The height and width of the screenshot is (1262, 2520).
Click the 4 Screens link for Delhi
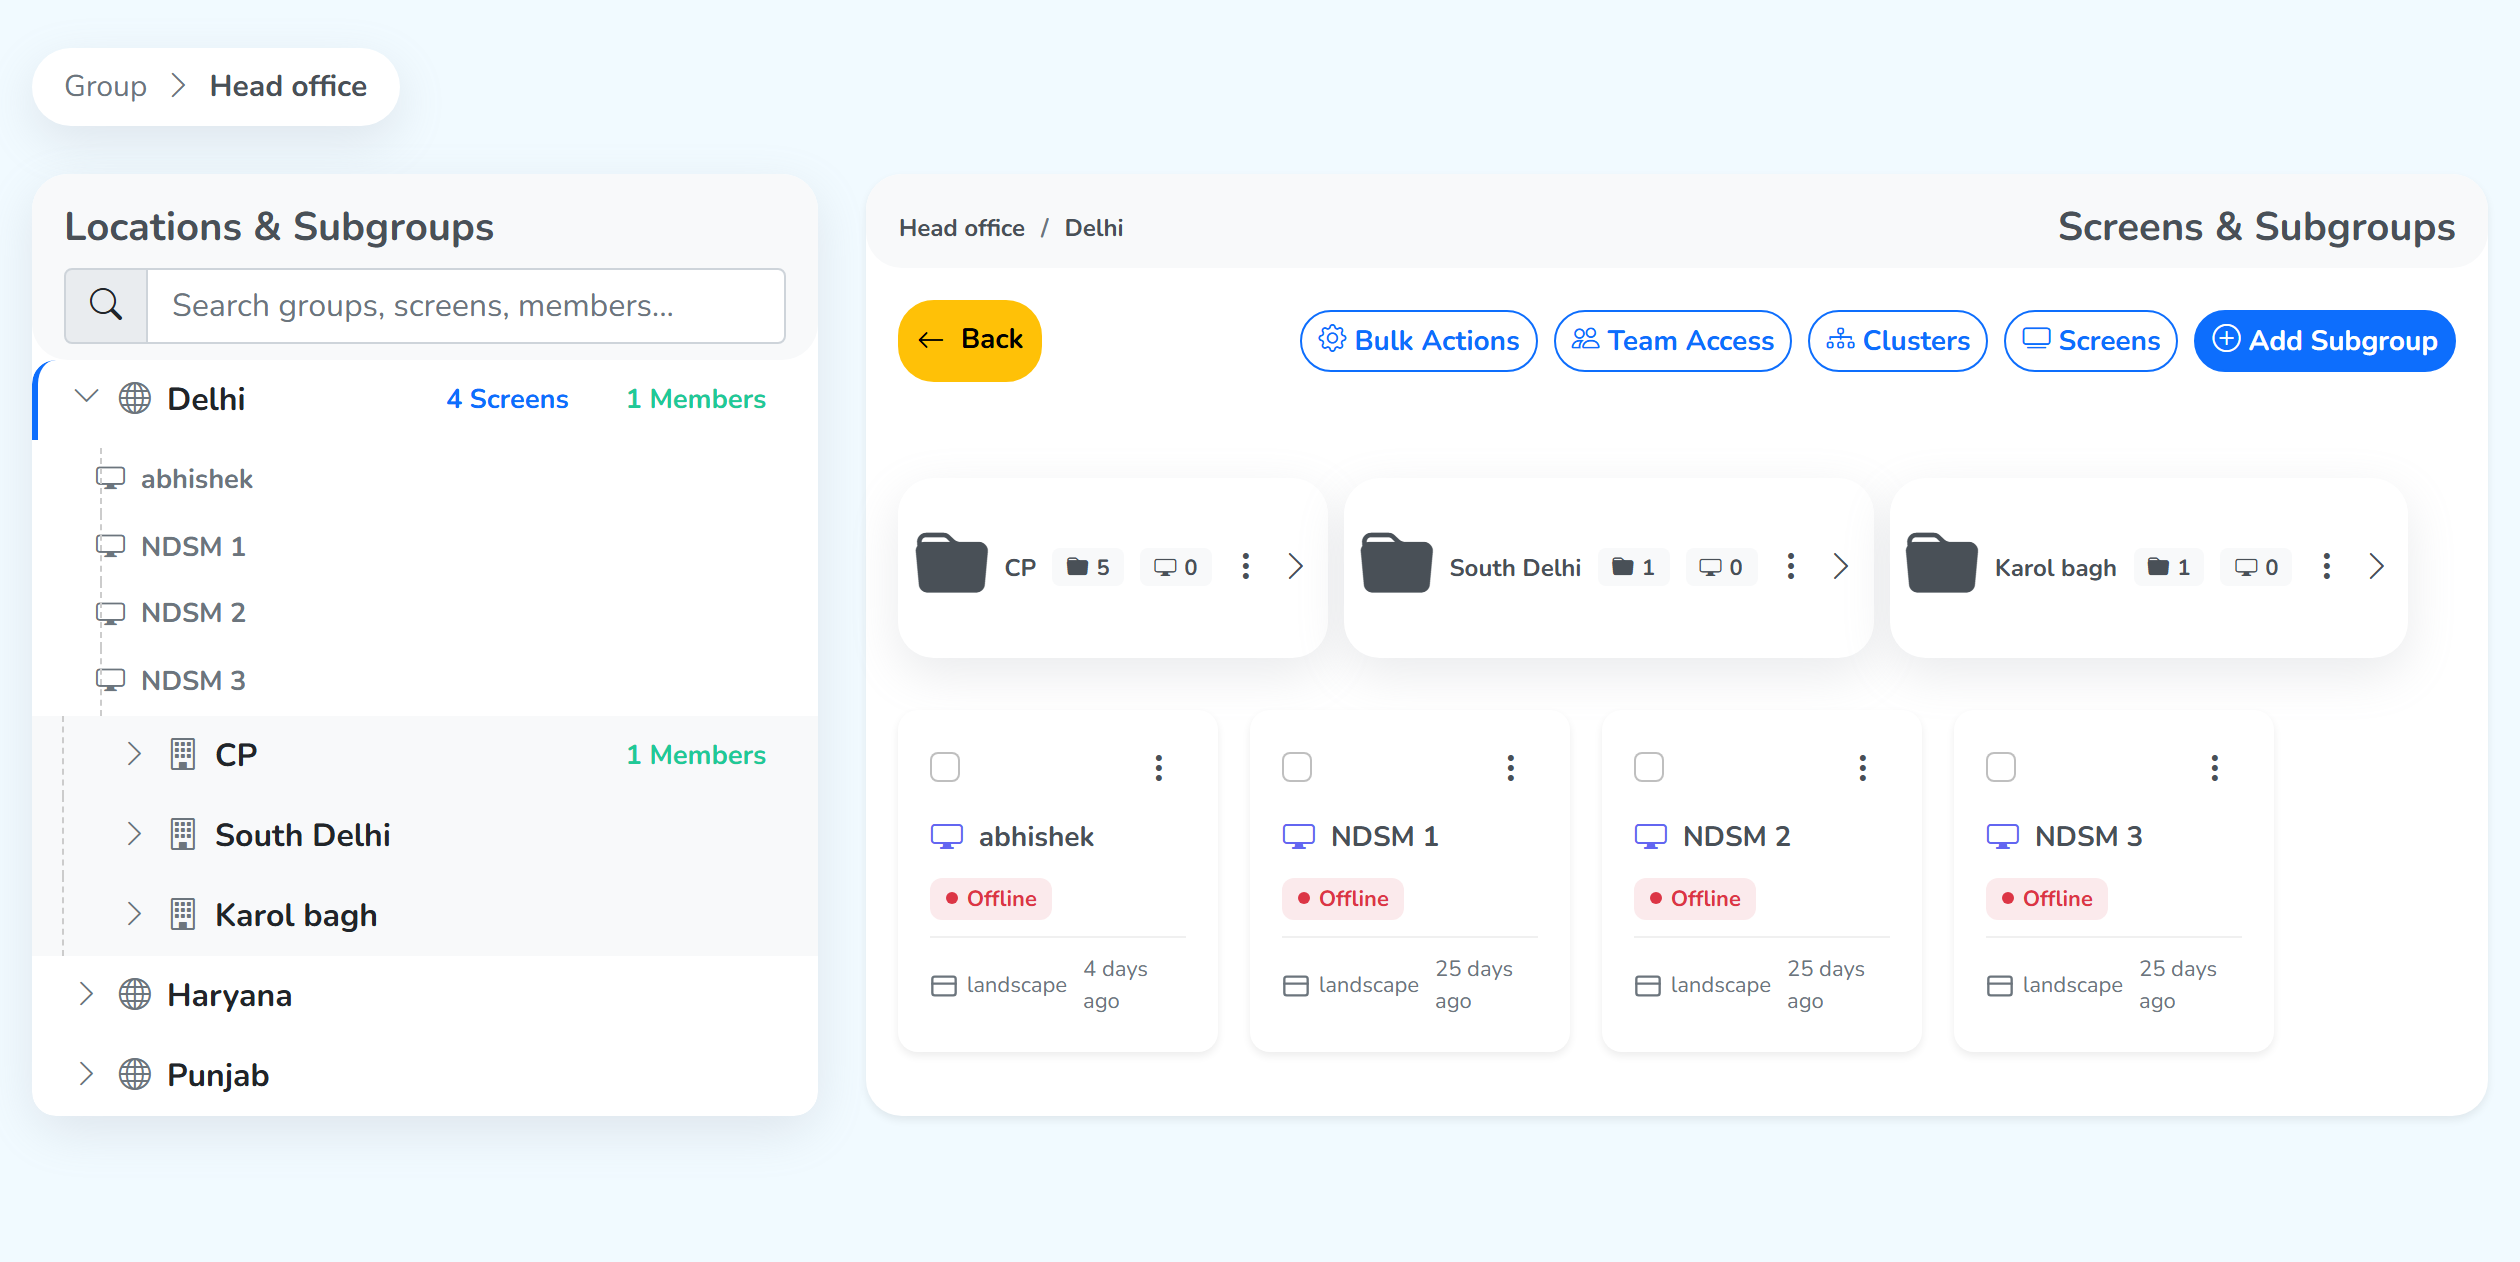pos(507,399)
